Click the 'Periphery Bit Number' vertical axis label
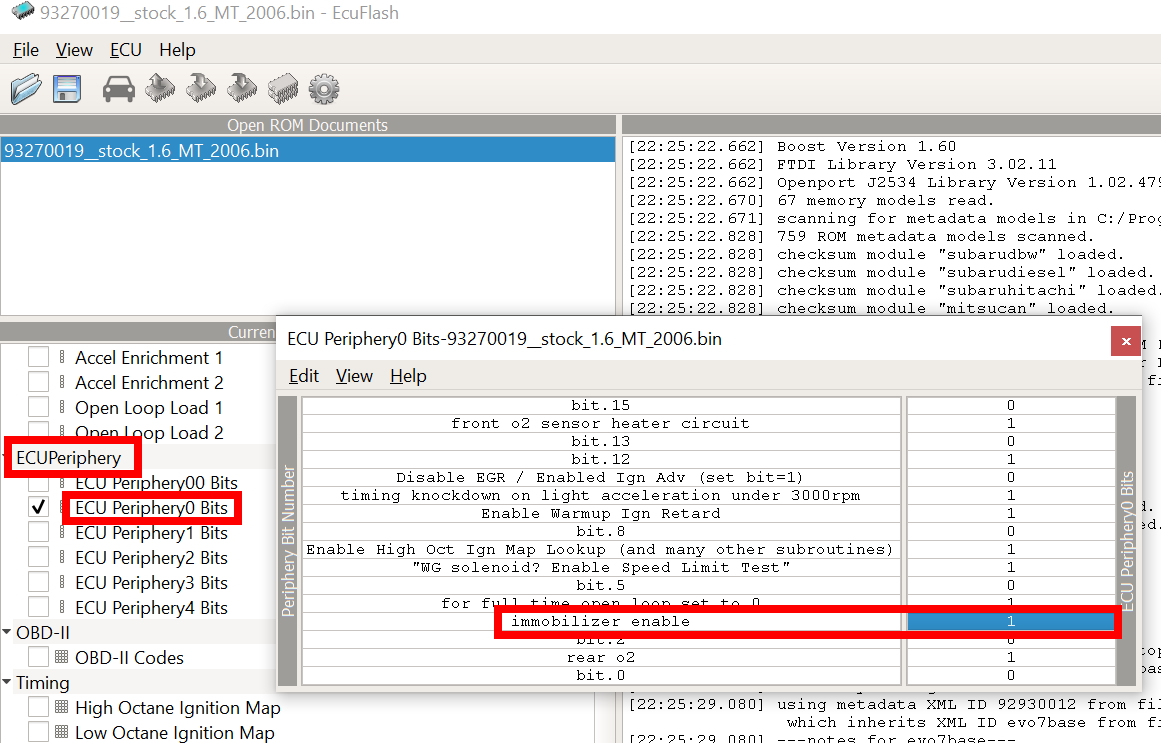 (x=288, y=541)
